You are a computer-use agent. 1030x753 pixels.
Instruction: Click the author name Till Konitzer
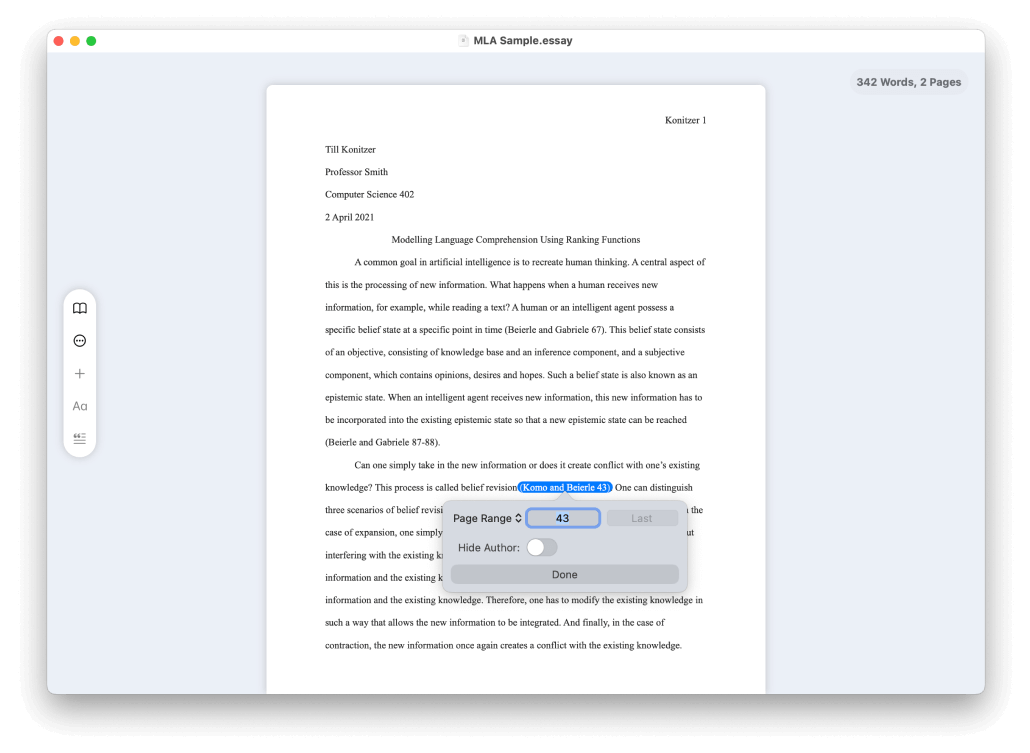350,150
